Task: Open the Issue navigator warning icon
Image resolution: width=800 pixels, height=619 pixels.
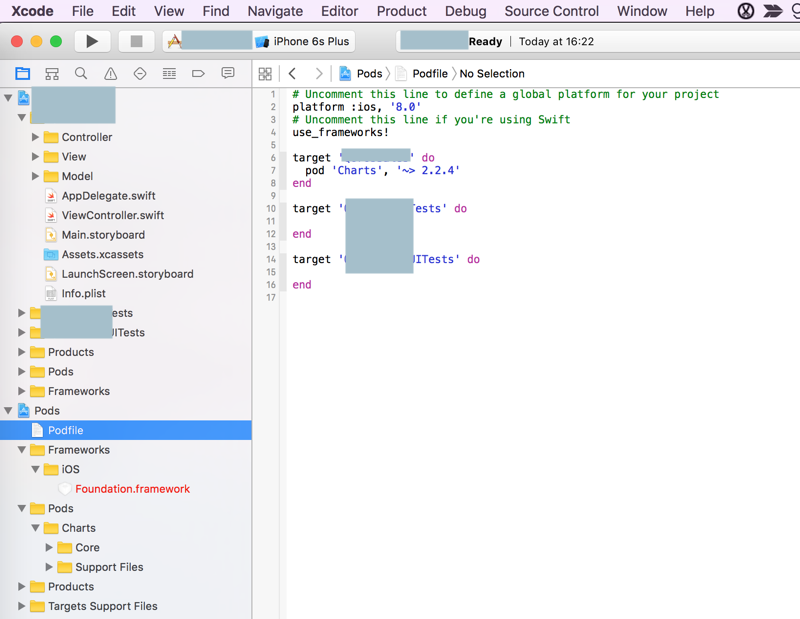Action: (111, 74)
